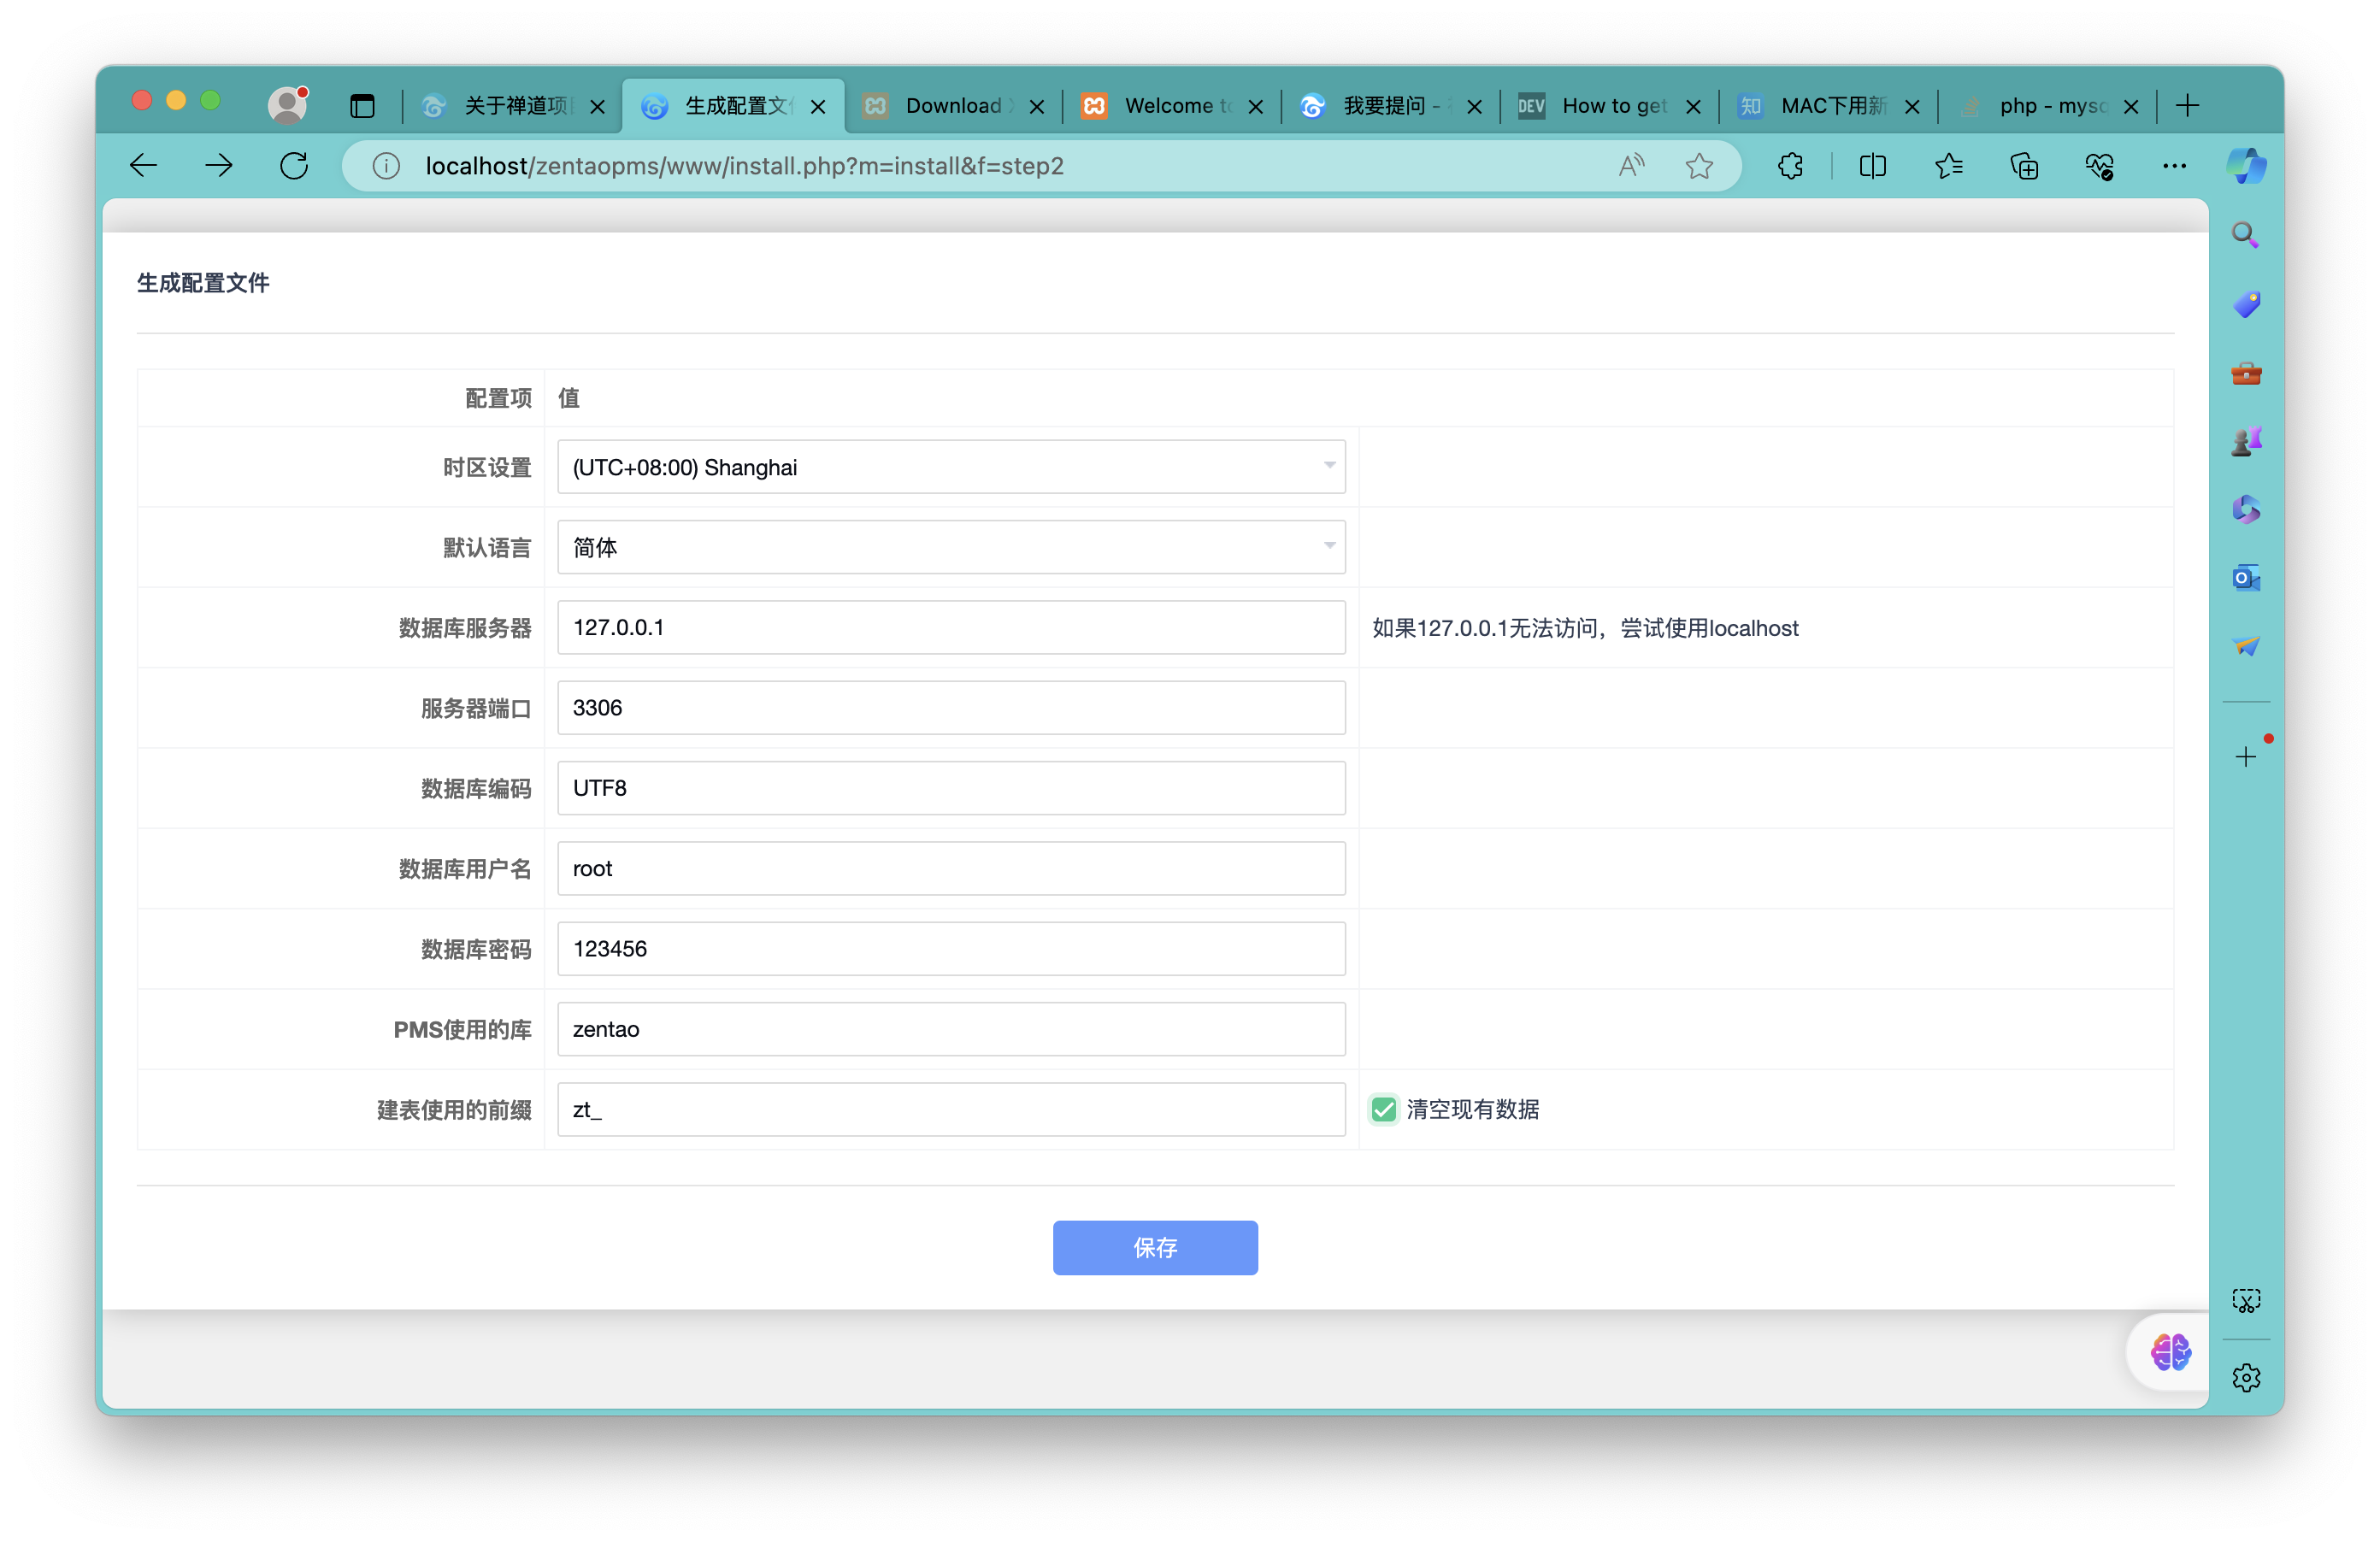Image resolution: width=2380 pixels, height=1542 pixels.
Task: Expand the 时区设置 timezone dropdown
Action: [x=951, y=467]
